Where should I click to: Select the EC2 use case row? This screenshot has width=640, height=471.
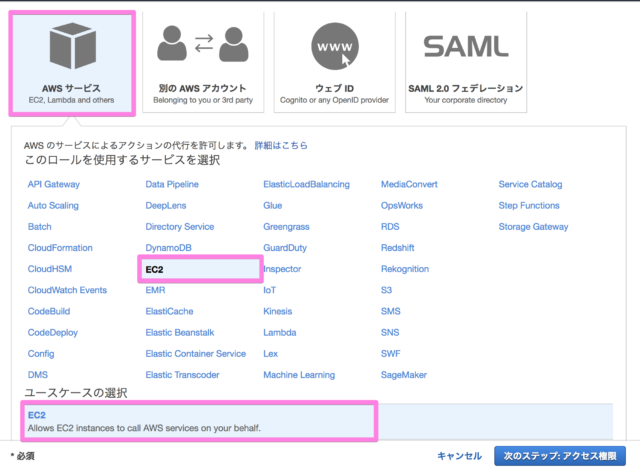[x=318, y=421]
